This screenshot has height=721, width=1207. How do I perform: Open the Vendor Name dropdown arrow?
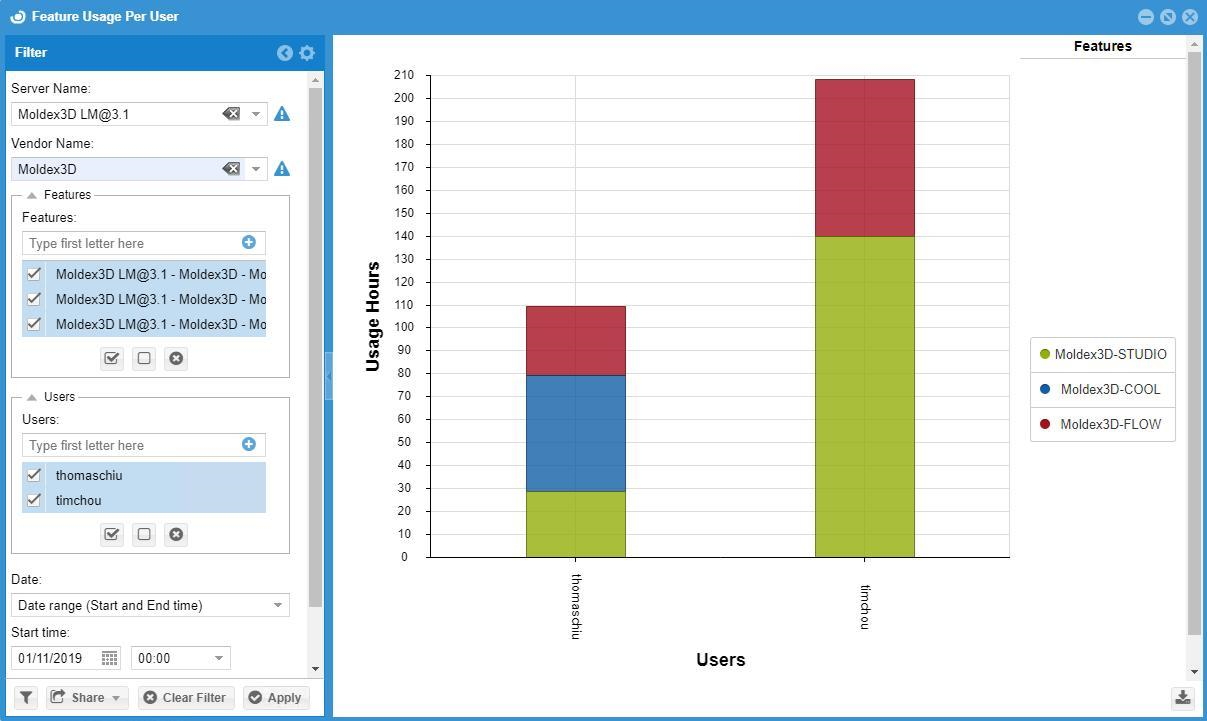tap(256, 169)
